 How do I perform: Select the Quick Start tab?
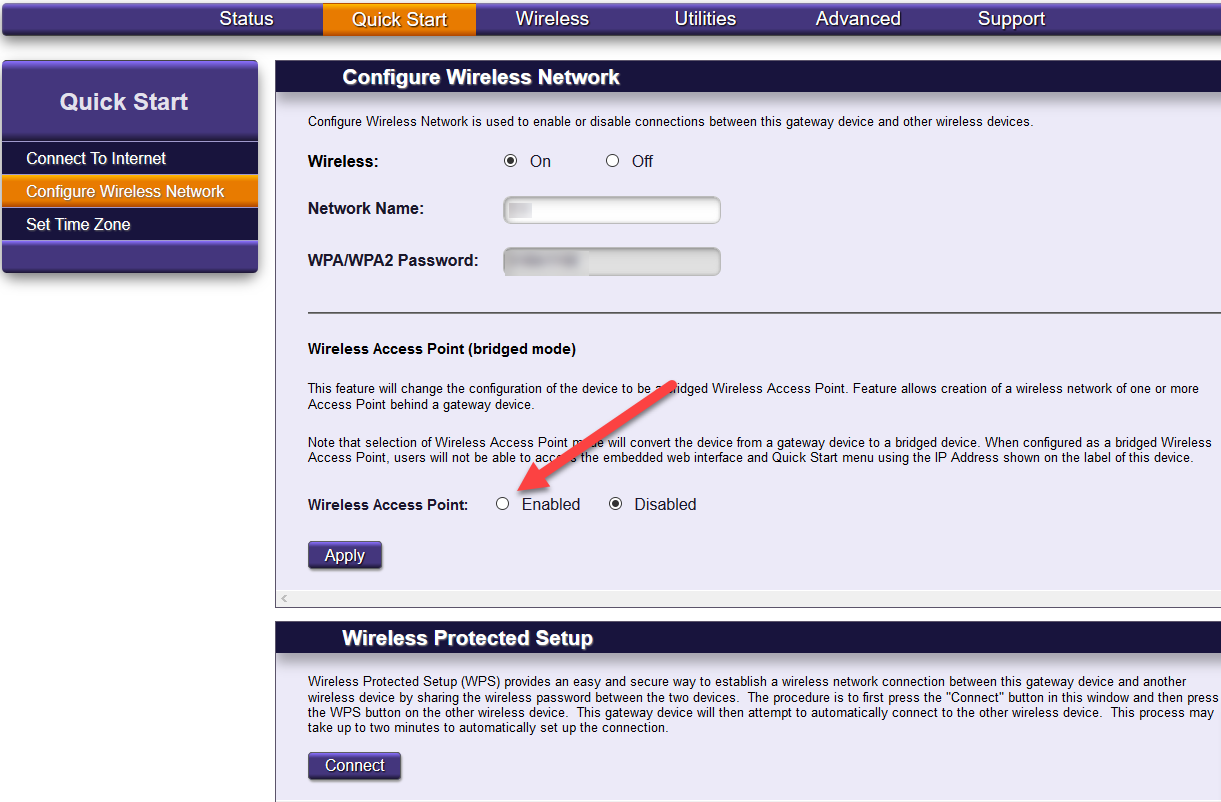[x=399, y=19]
